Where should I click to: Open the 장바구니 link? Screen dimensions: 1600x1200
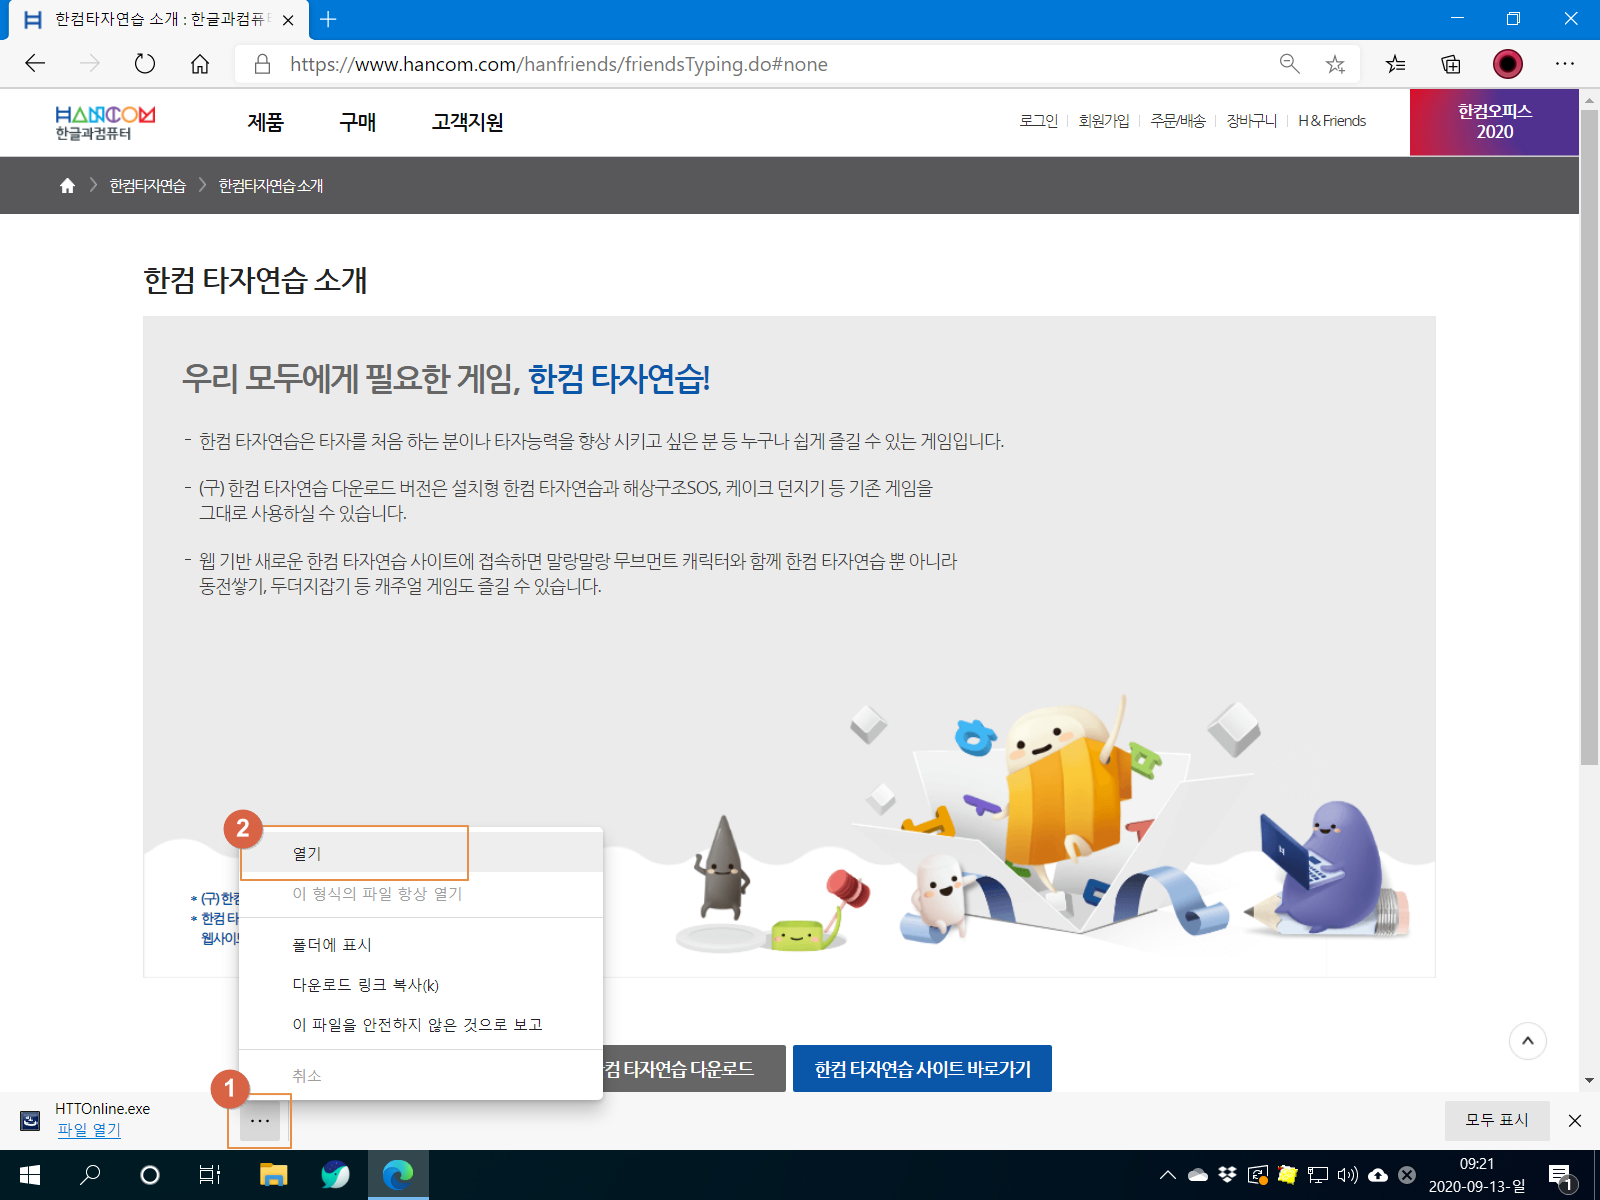coord(1252,121)
